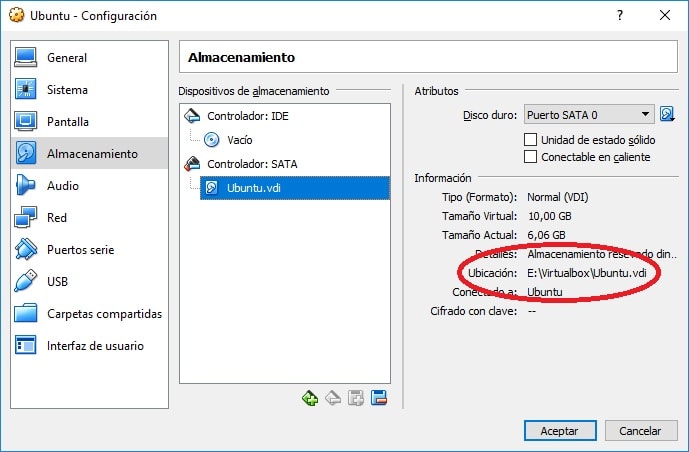Enable Unidad de estado sólido checkbox
This screenshot has width=689, height=452.
pos(530,140)
